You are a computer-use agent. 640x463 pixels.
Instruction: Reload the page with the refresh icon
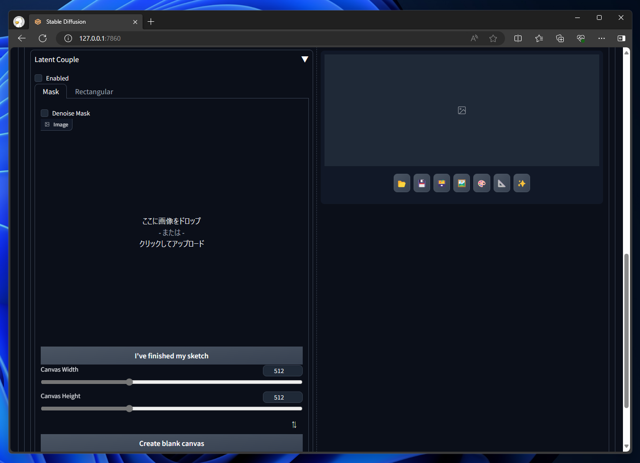[42, 38]
